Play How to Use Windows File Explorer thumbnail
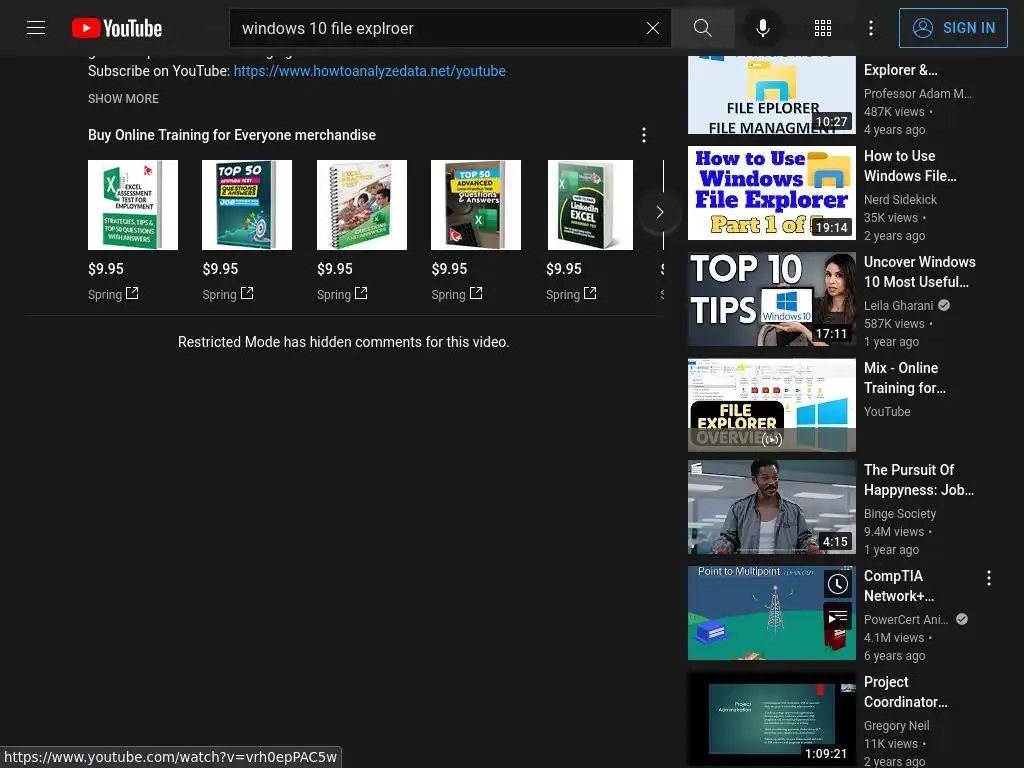Viewport: 1024px width, 768px height. [x=772, y=193]
